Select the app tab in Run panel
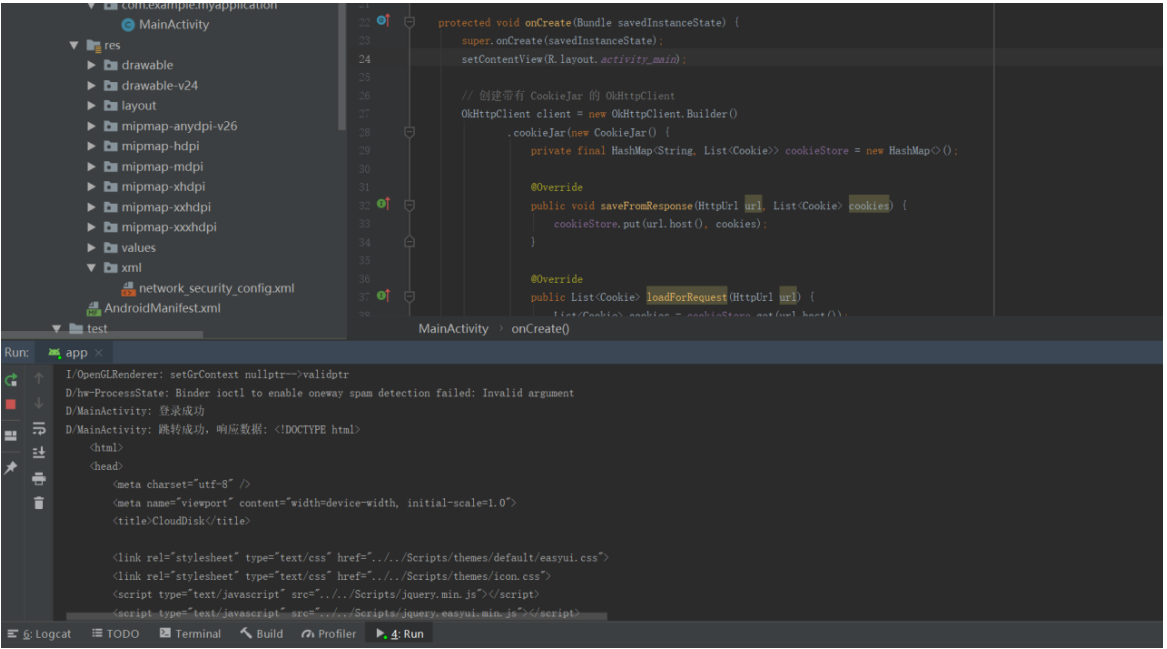The width and height of the screenshot is (1167, 649). pos(76,353)
